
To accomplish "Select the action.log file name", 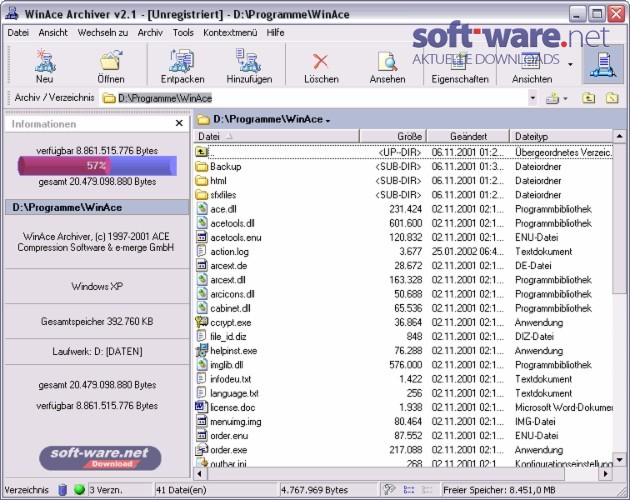I will tap(229, 252).
